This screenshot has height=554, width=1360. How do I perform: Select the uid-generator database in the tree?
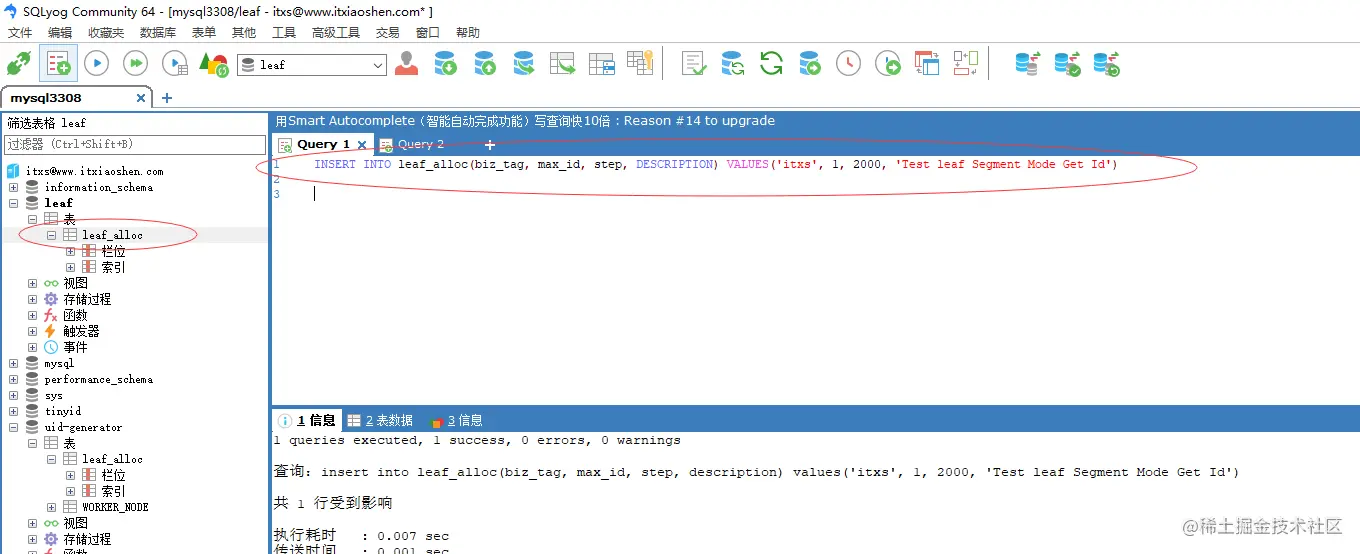click(x=83, y=427)
